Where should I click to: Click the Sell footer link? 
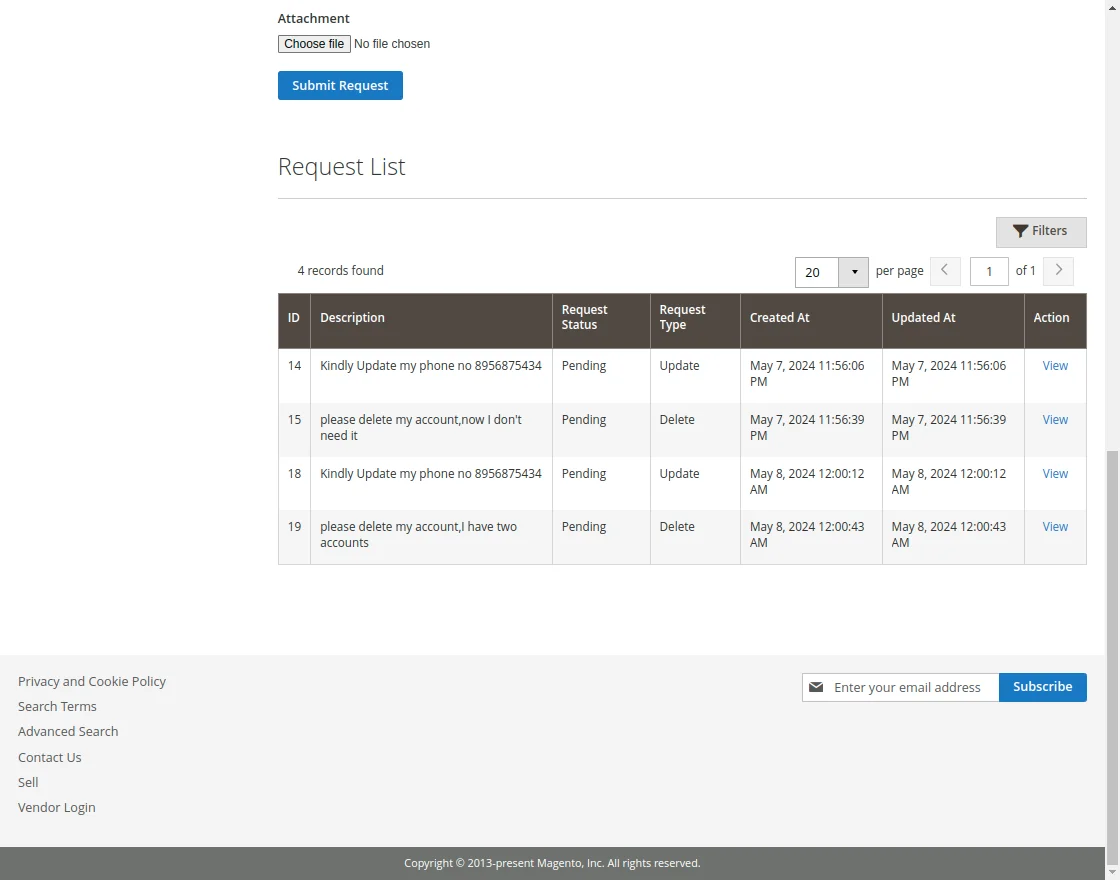coord(27,782)
